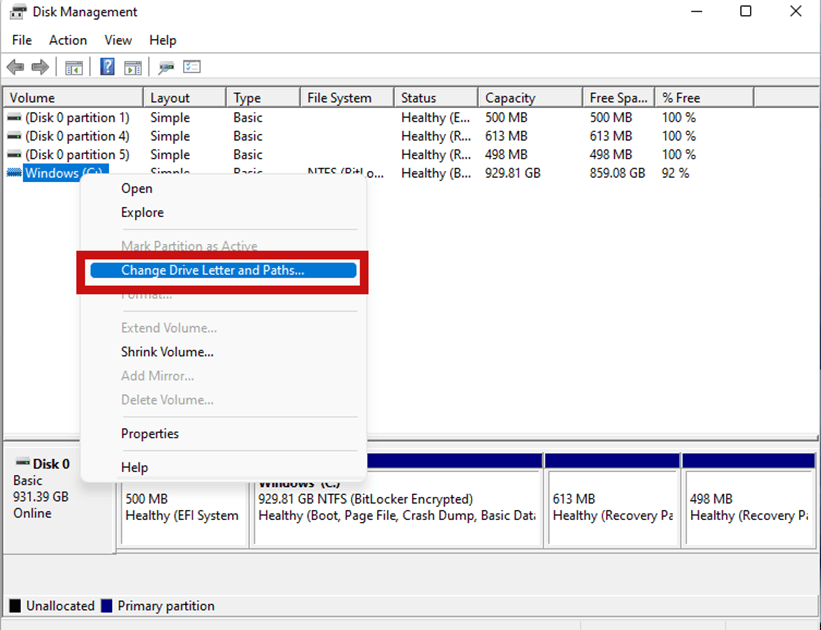Select Shrink Volume in context menu

click(x=167, y=352)
